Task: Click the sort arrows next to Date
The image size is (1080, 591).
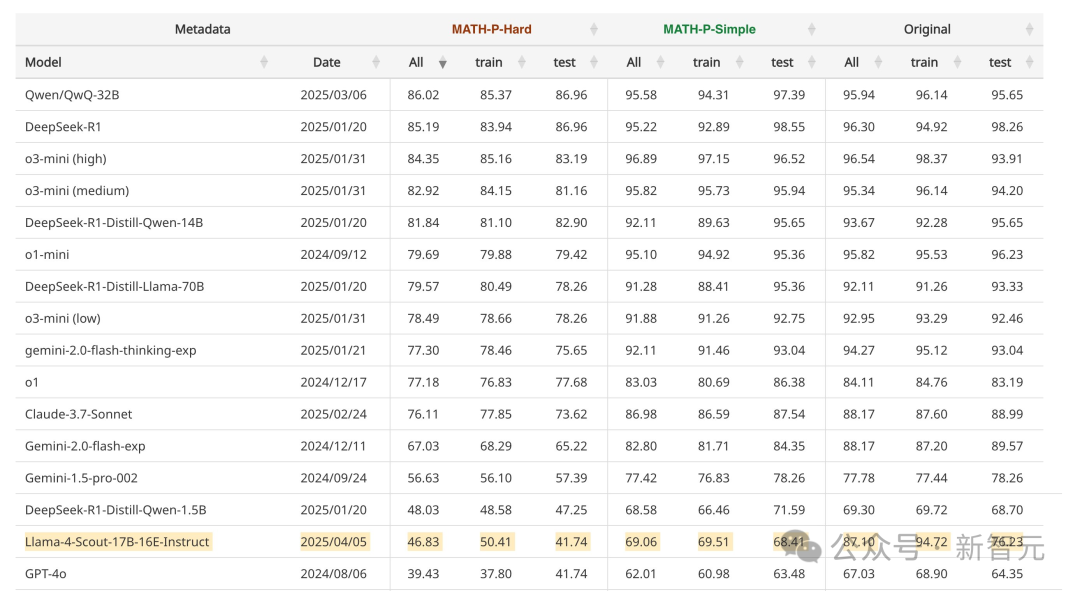Action: point(376,62)
